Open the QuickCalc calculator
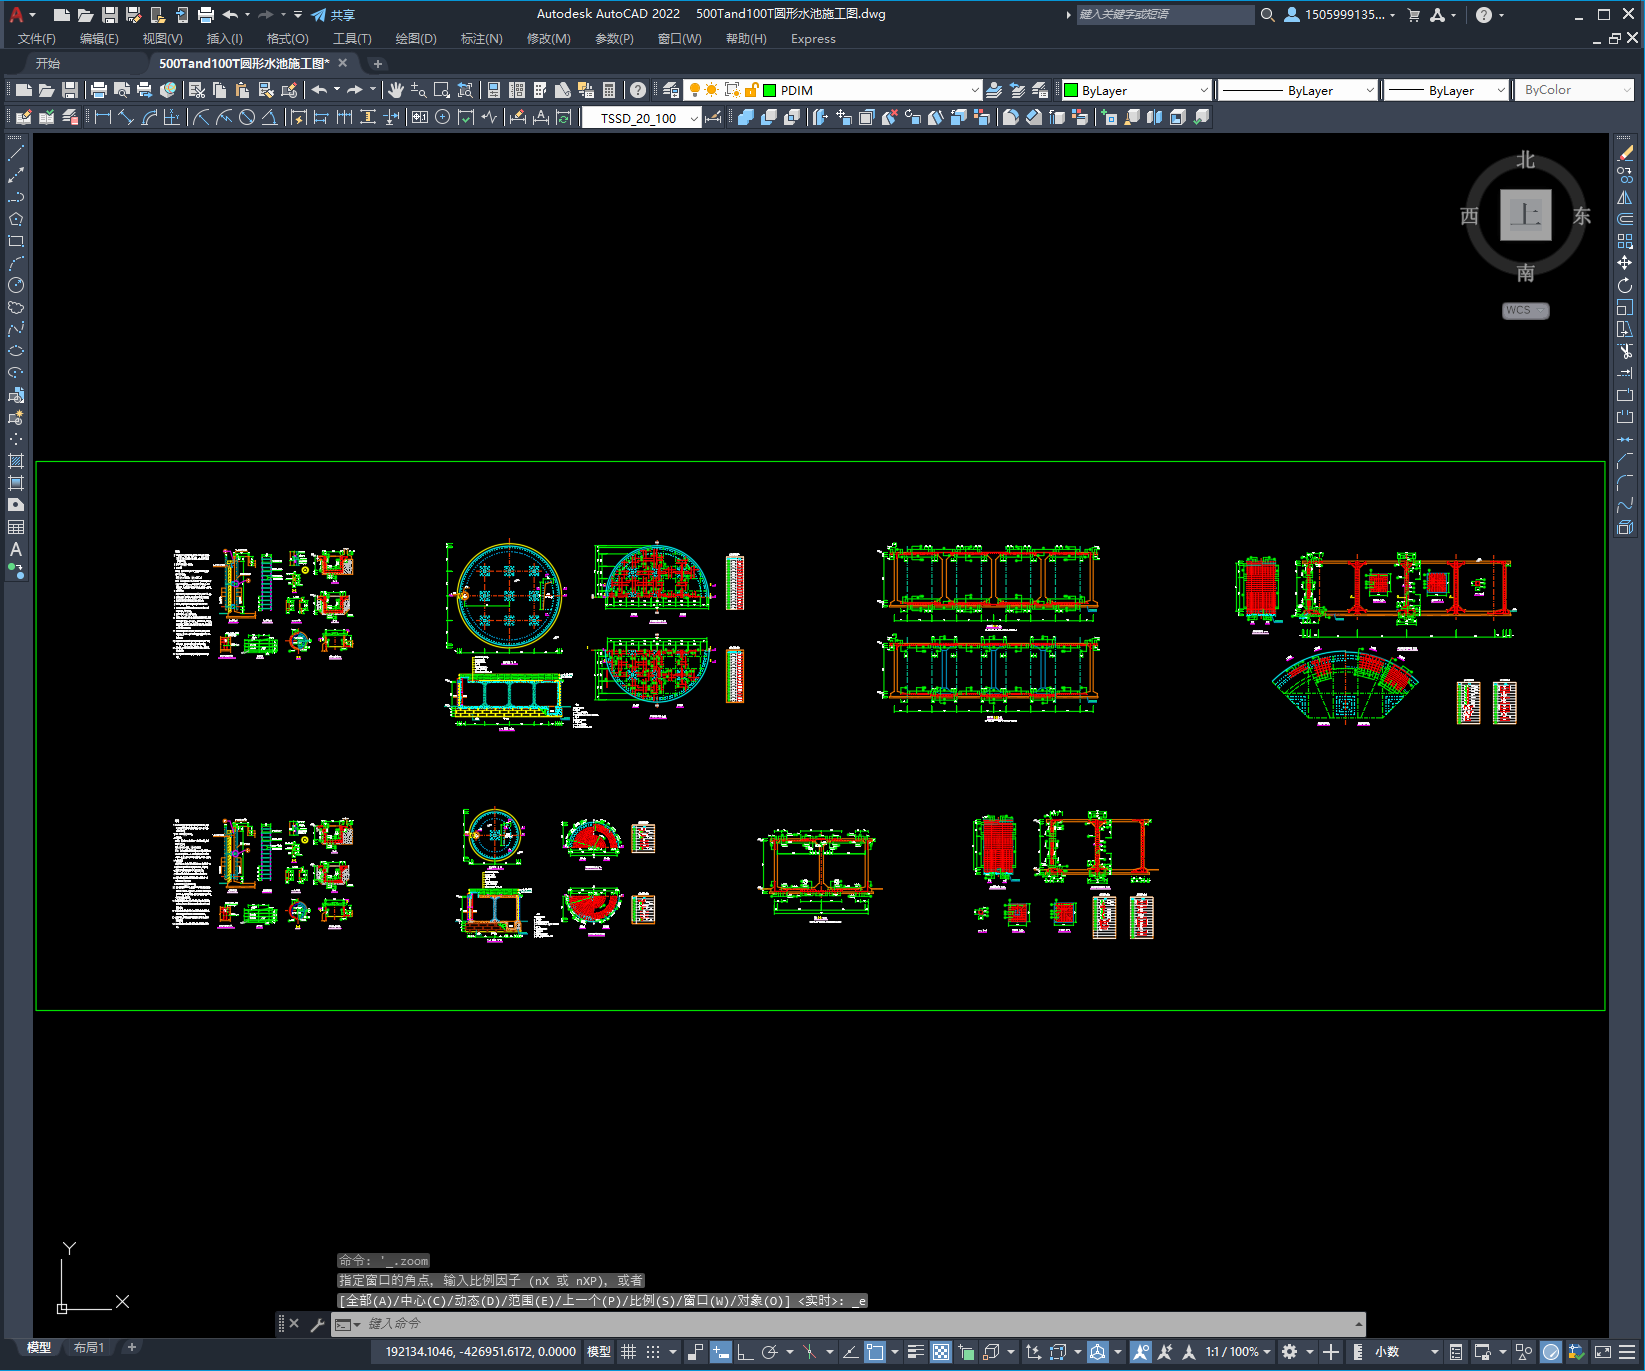Image resolution: width=1645 pixels, height=1371 pixels. tap(609, 90)
